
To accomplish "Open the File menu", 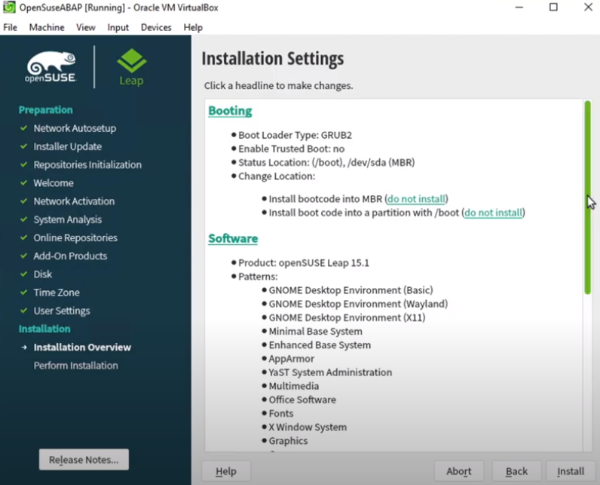I will pyautogui.click(x=10, y=28).
